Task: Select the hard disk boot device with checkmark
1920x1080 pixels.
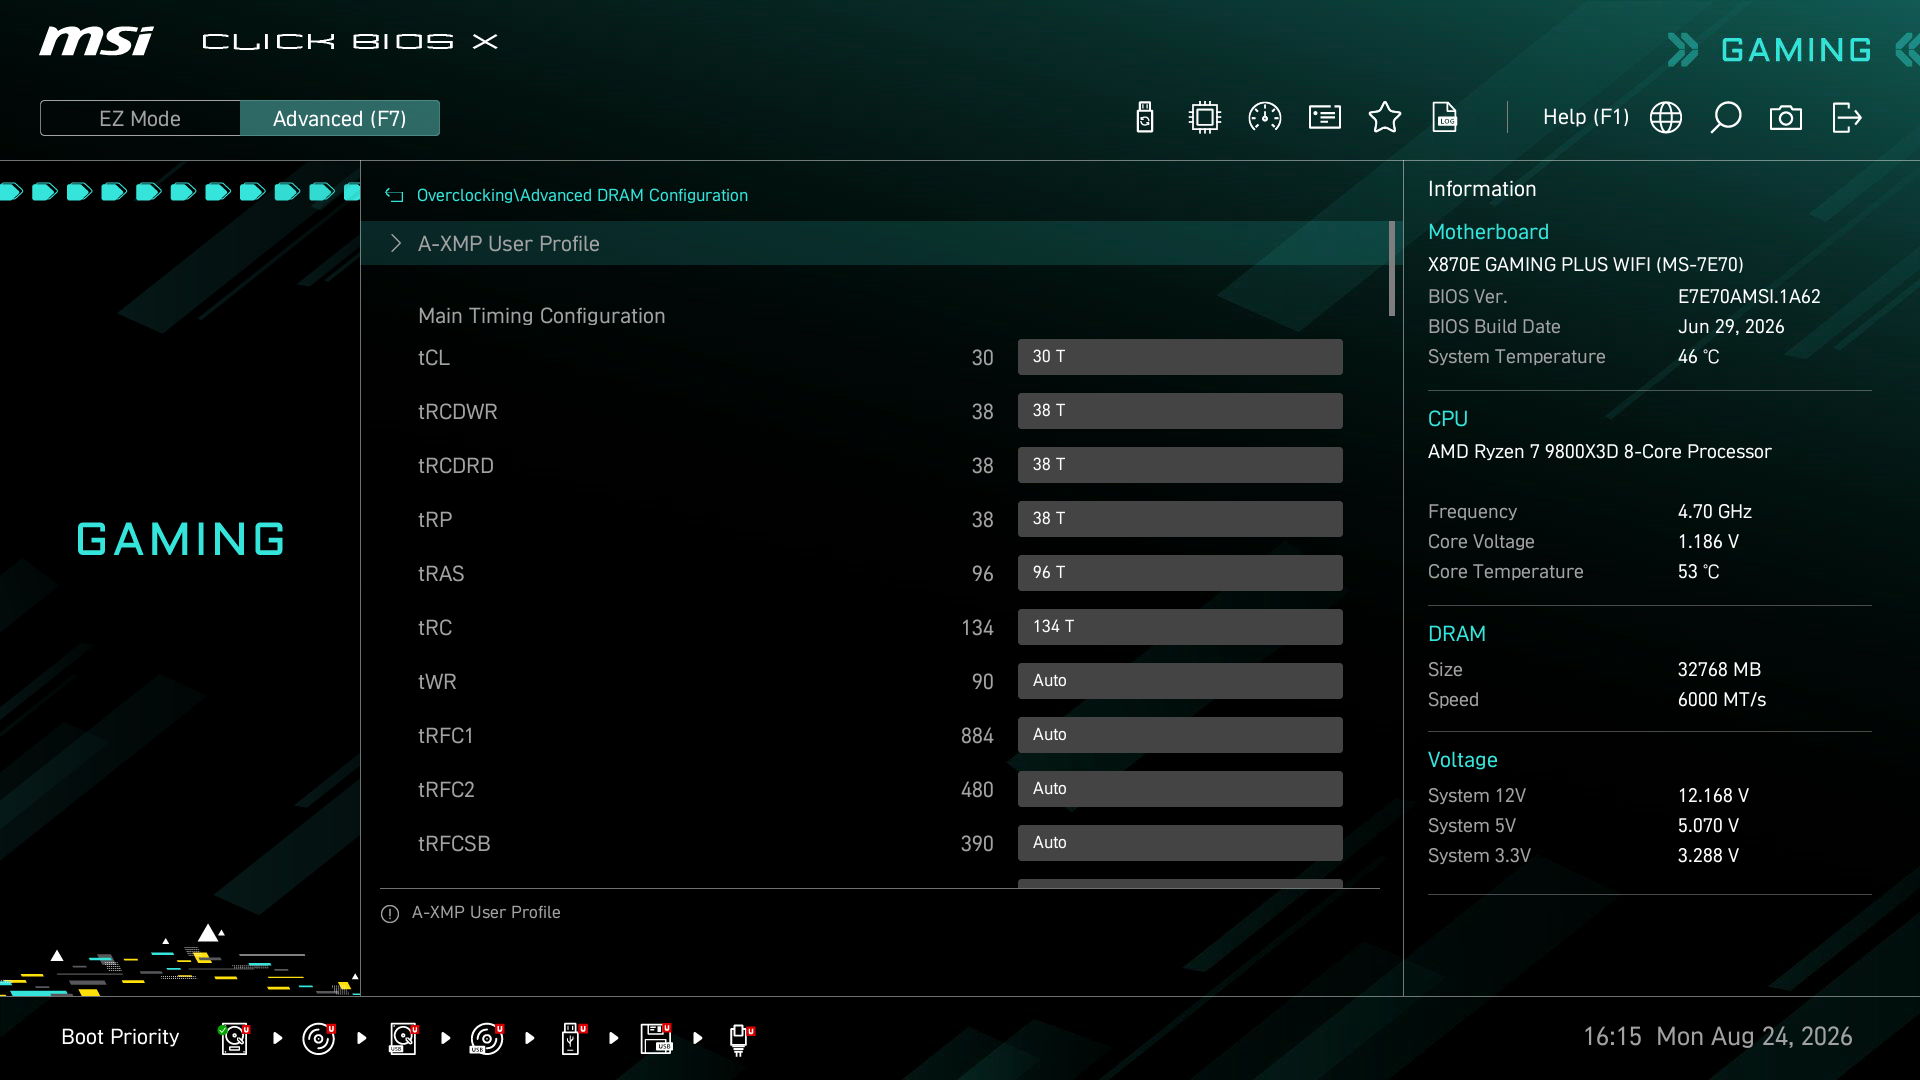Action: (x=234, y=1038)
